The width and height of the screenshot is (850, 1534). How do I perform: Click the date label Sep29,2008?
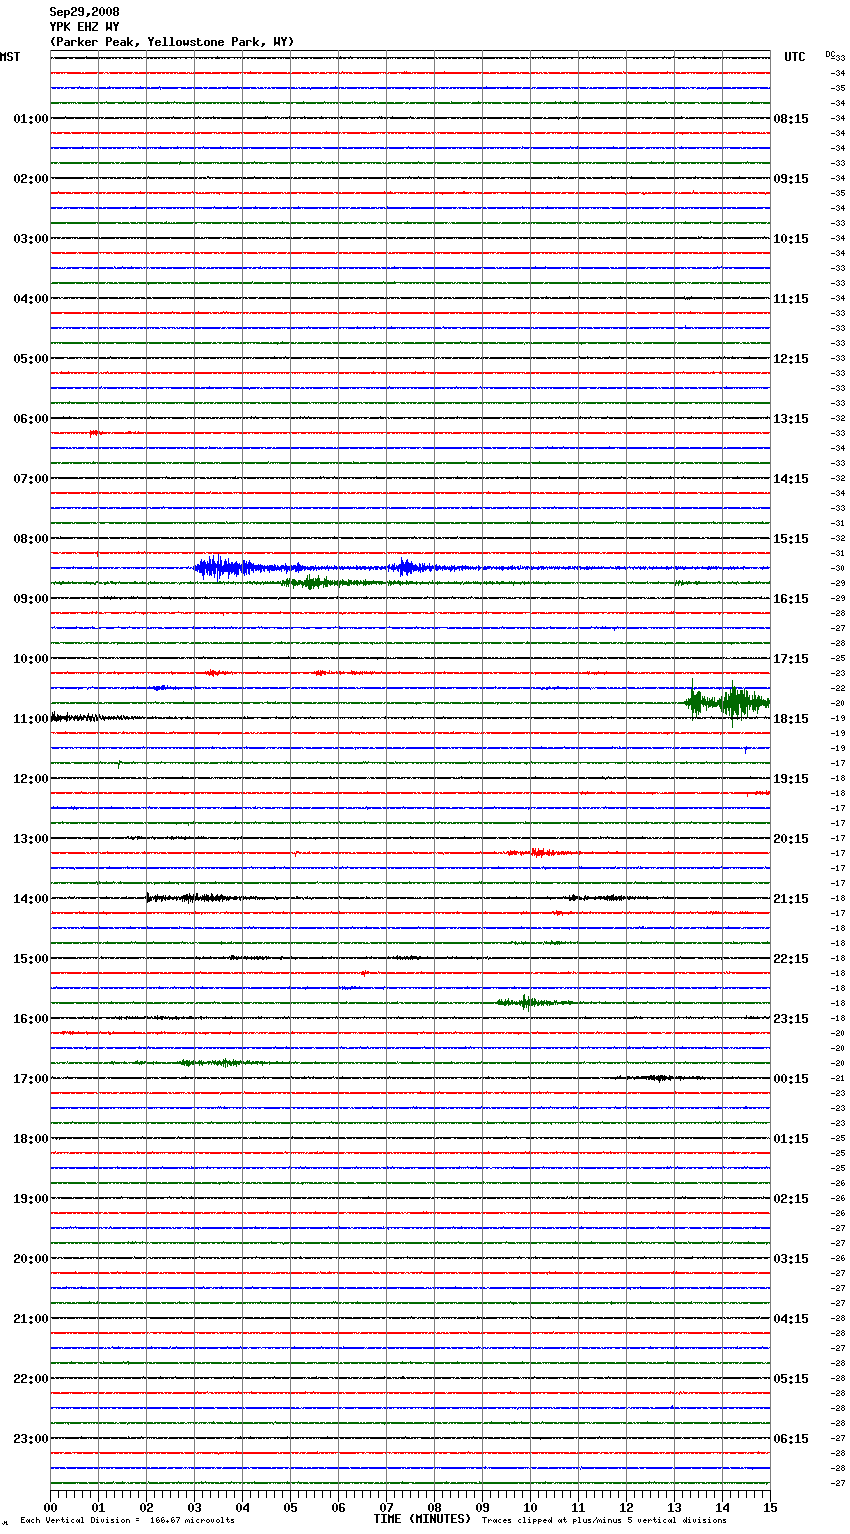pos(85,12)
